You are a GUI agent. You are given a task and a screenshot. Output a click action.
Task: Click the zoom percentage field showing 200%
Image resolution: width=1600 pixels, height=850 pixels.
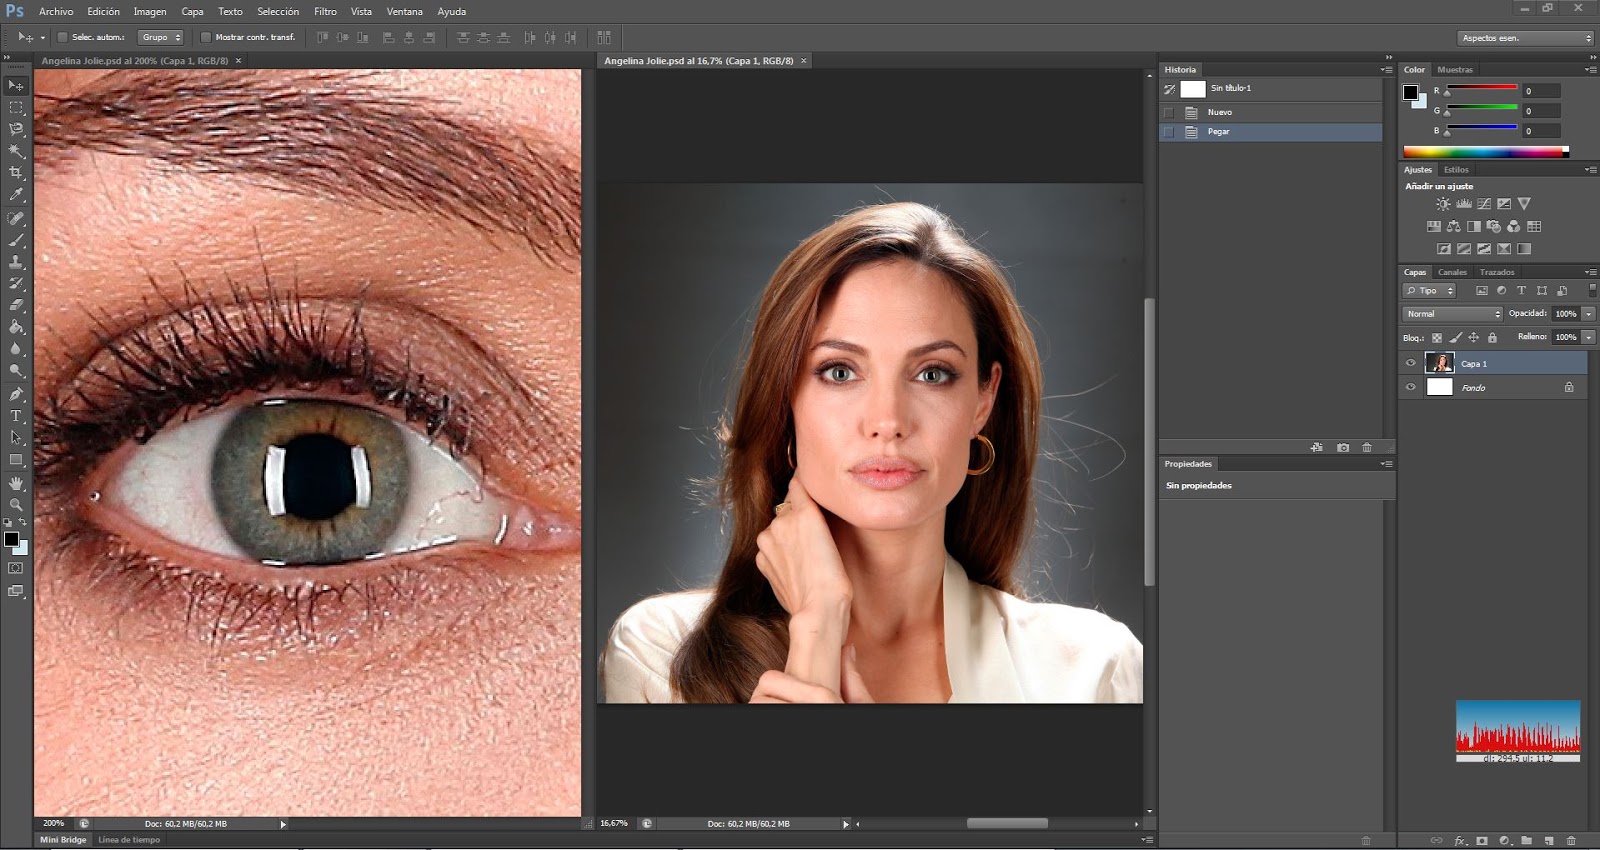click(x=54, y=824)
